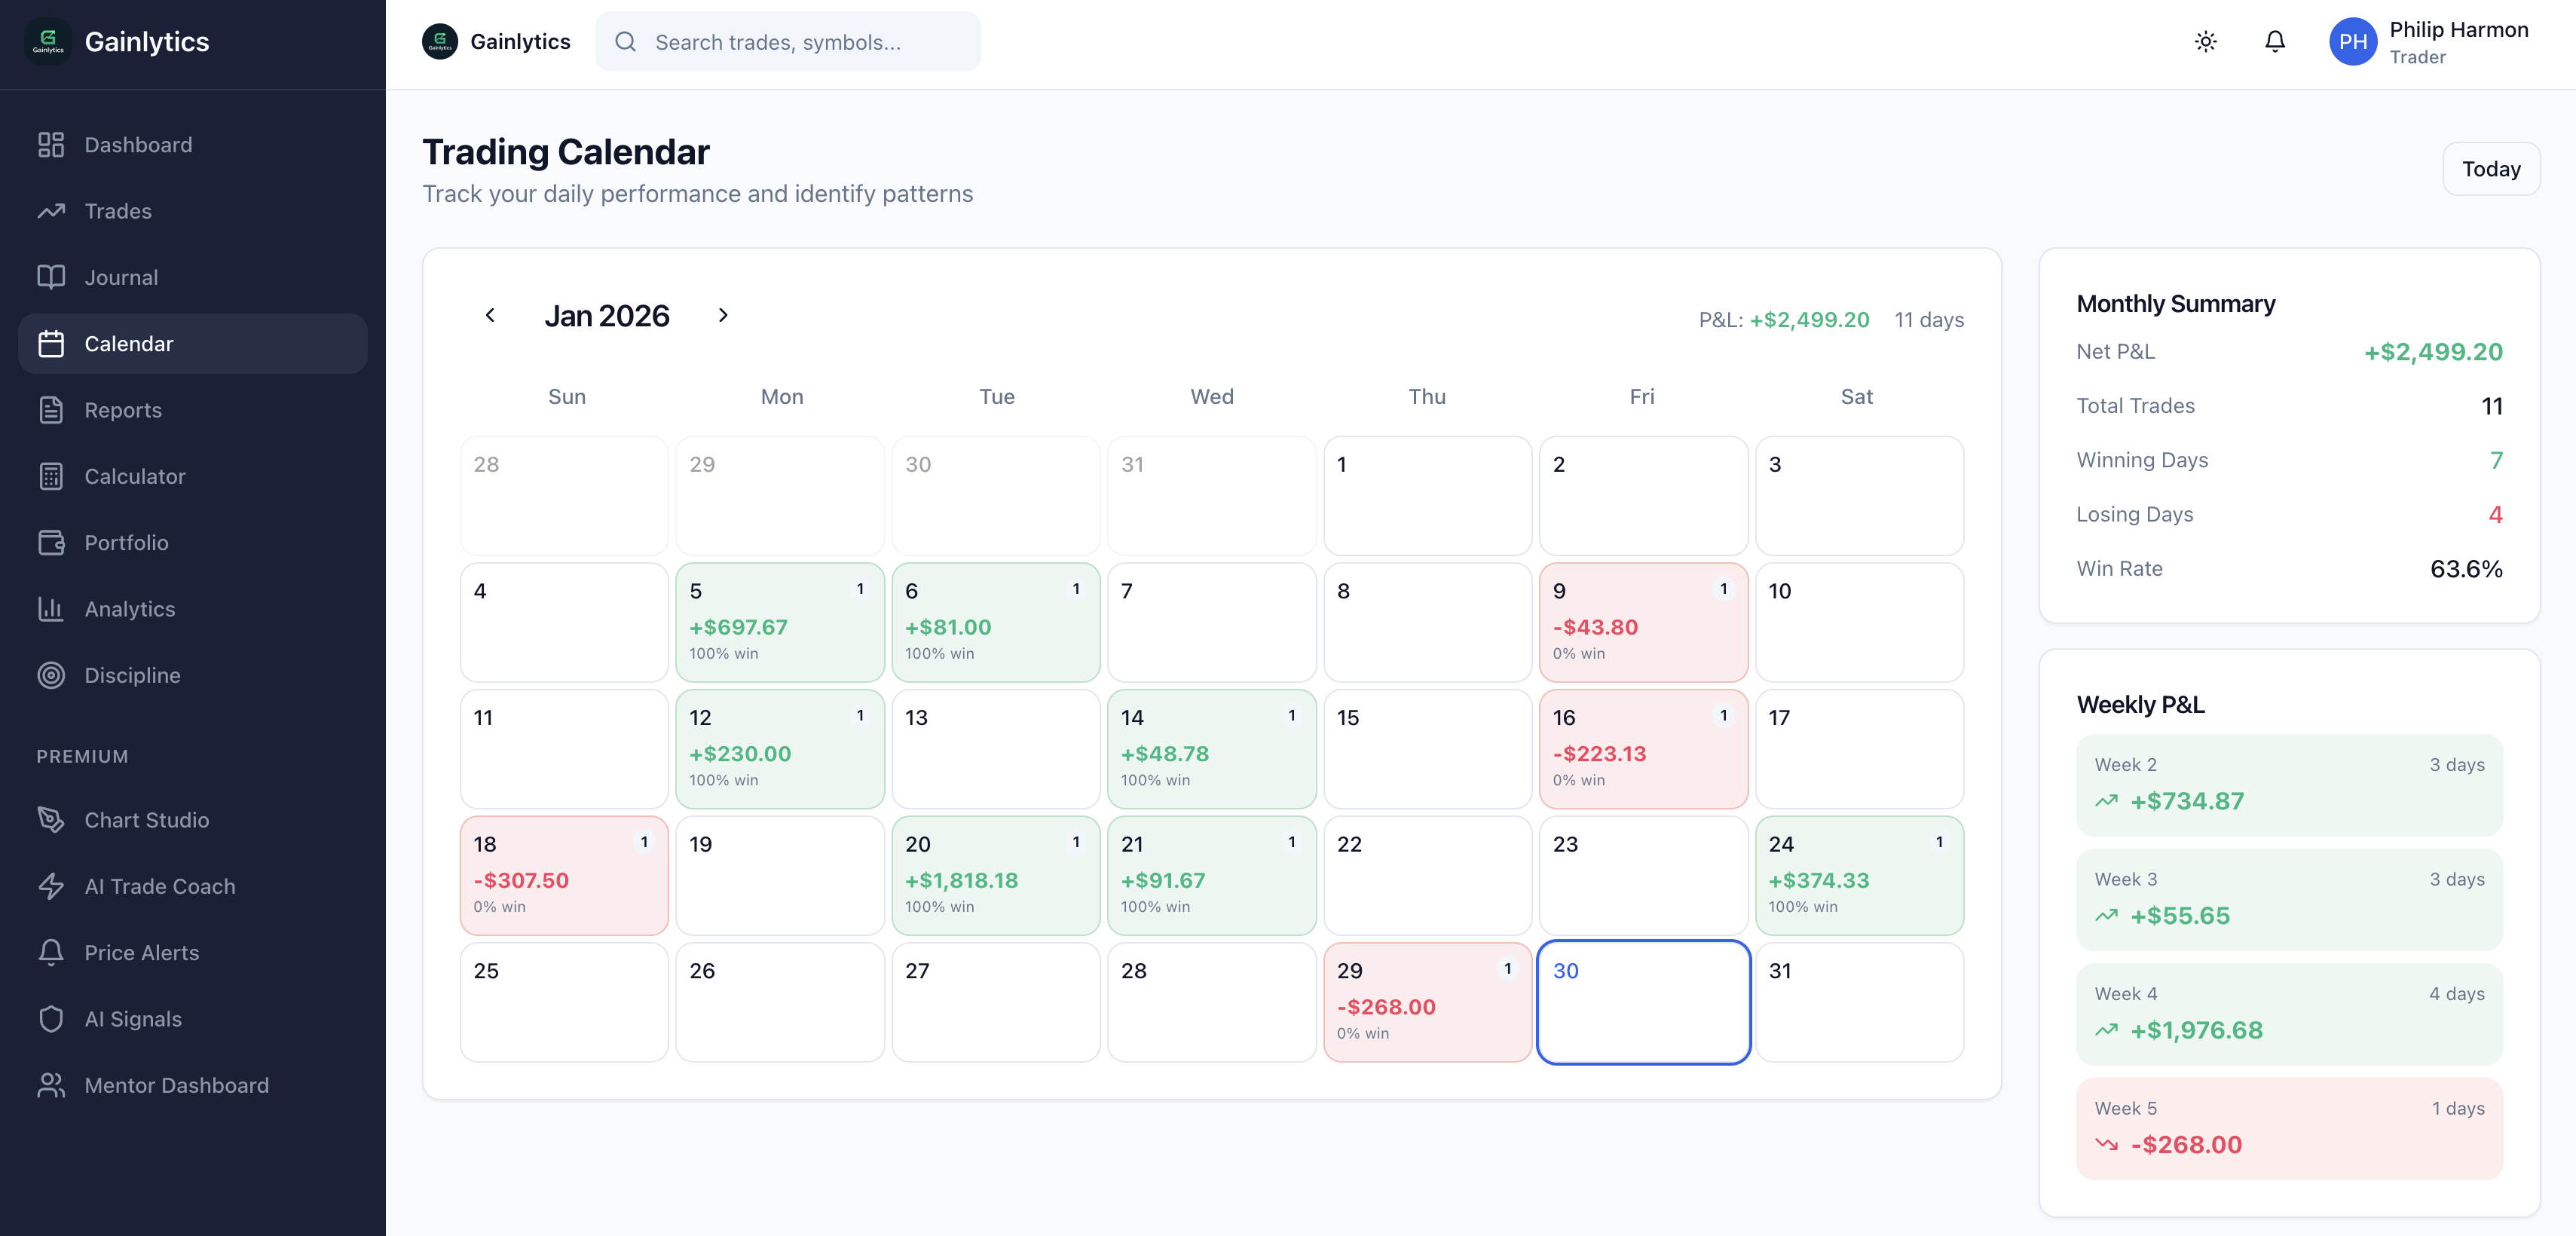
Task: Open the Journal book icon
Action: [51, 277]
